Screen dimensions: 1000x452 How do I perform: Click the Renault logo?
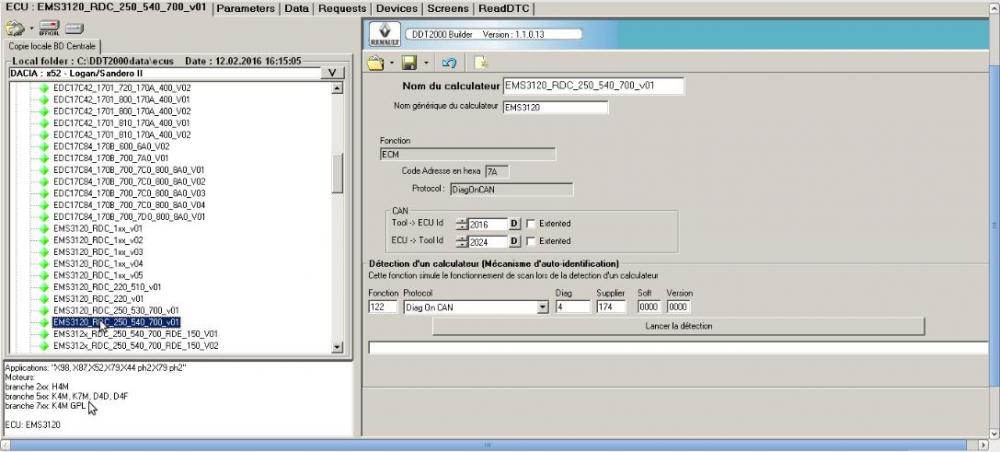[x=385, y=34]
